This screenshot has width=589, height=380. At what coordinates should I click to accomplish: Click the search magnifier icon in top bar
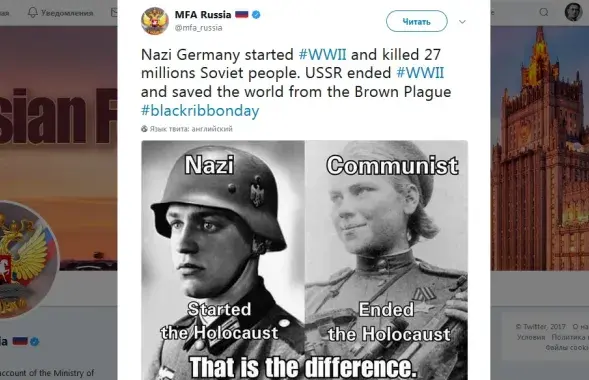click(x=544, y=12)
